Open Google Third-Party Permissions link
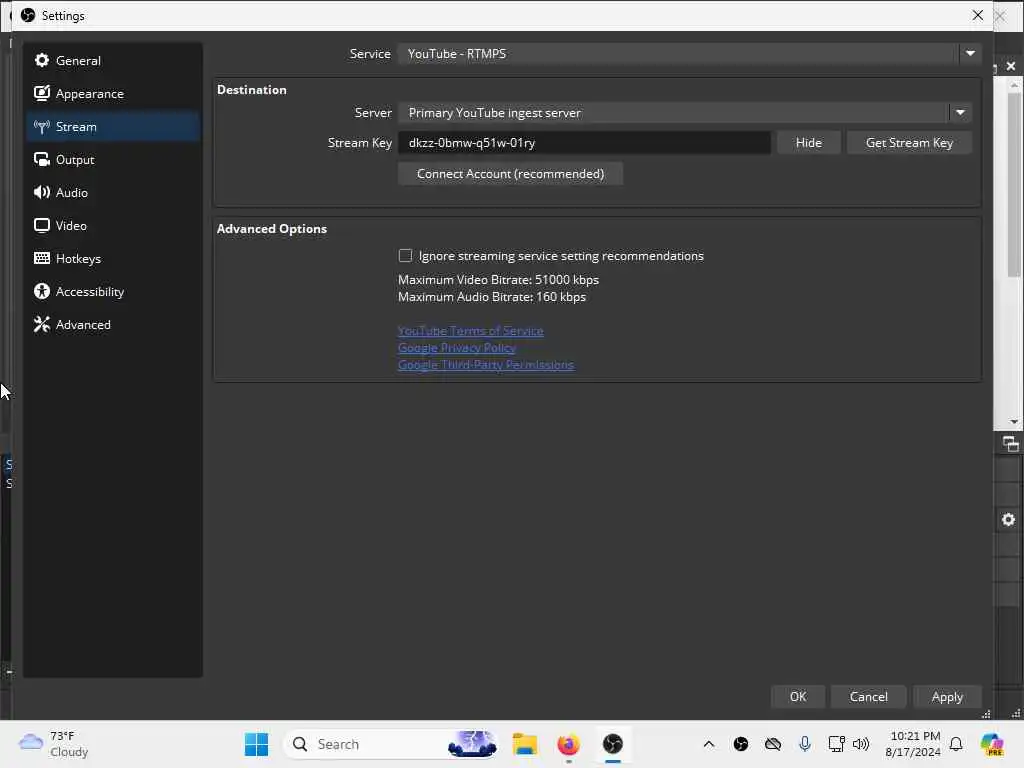 (486, 364)
